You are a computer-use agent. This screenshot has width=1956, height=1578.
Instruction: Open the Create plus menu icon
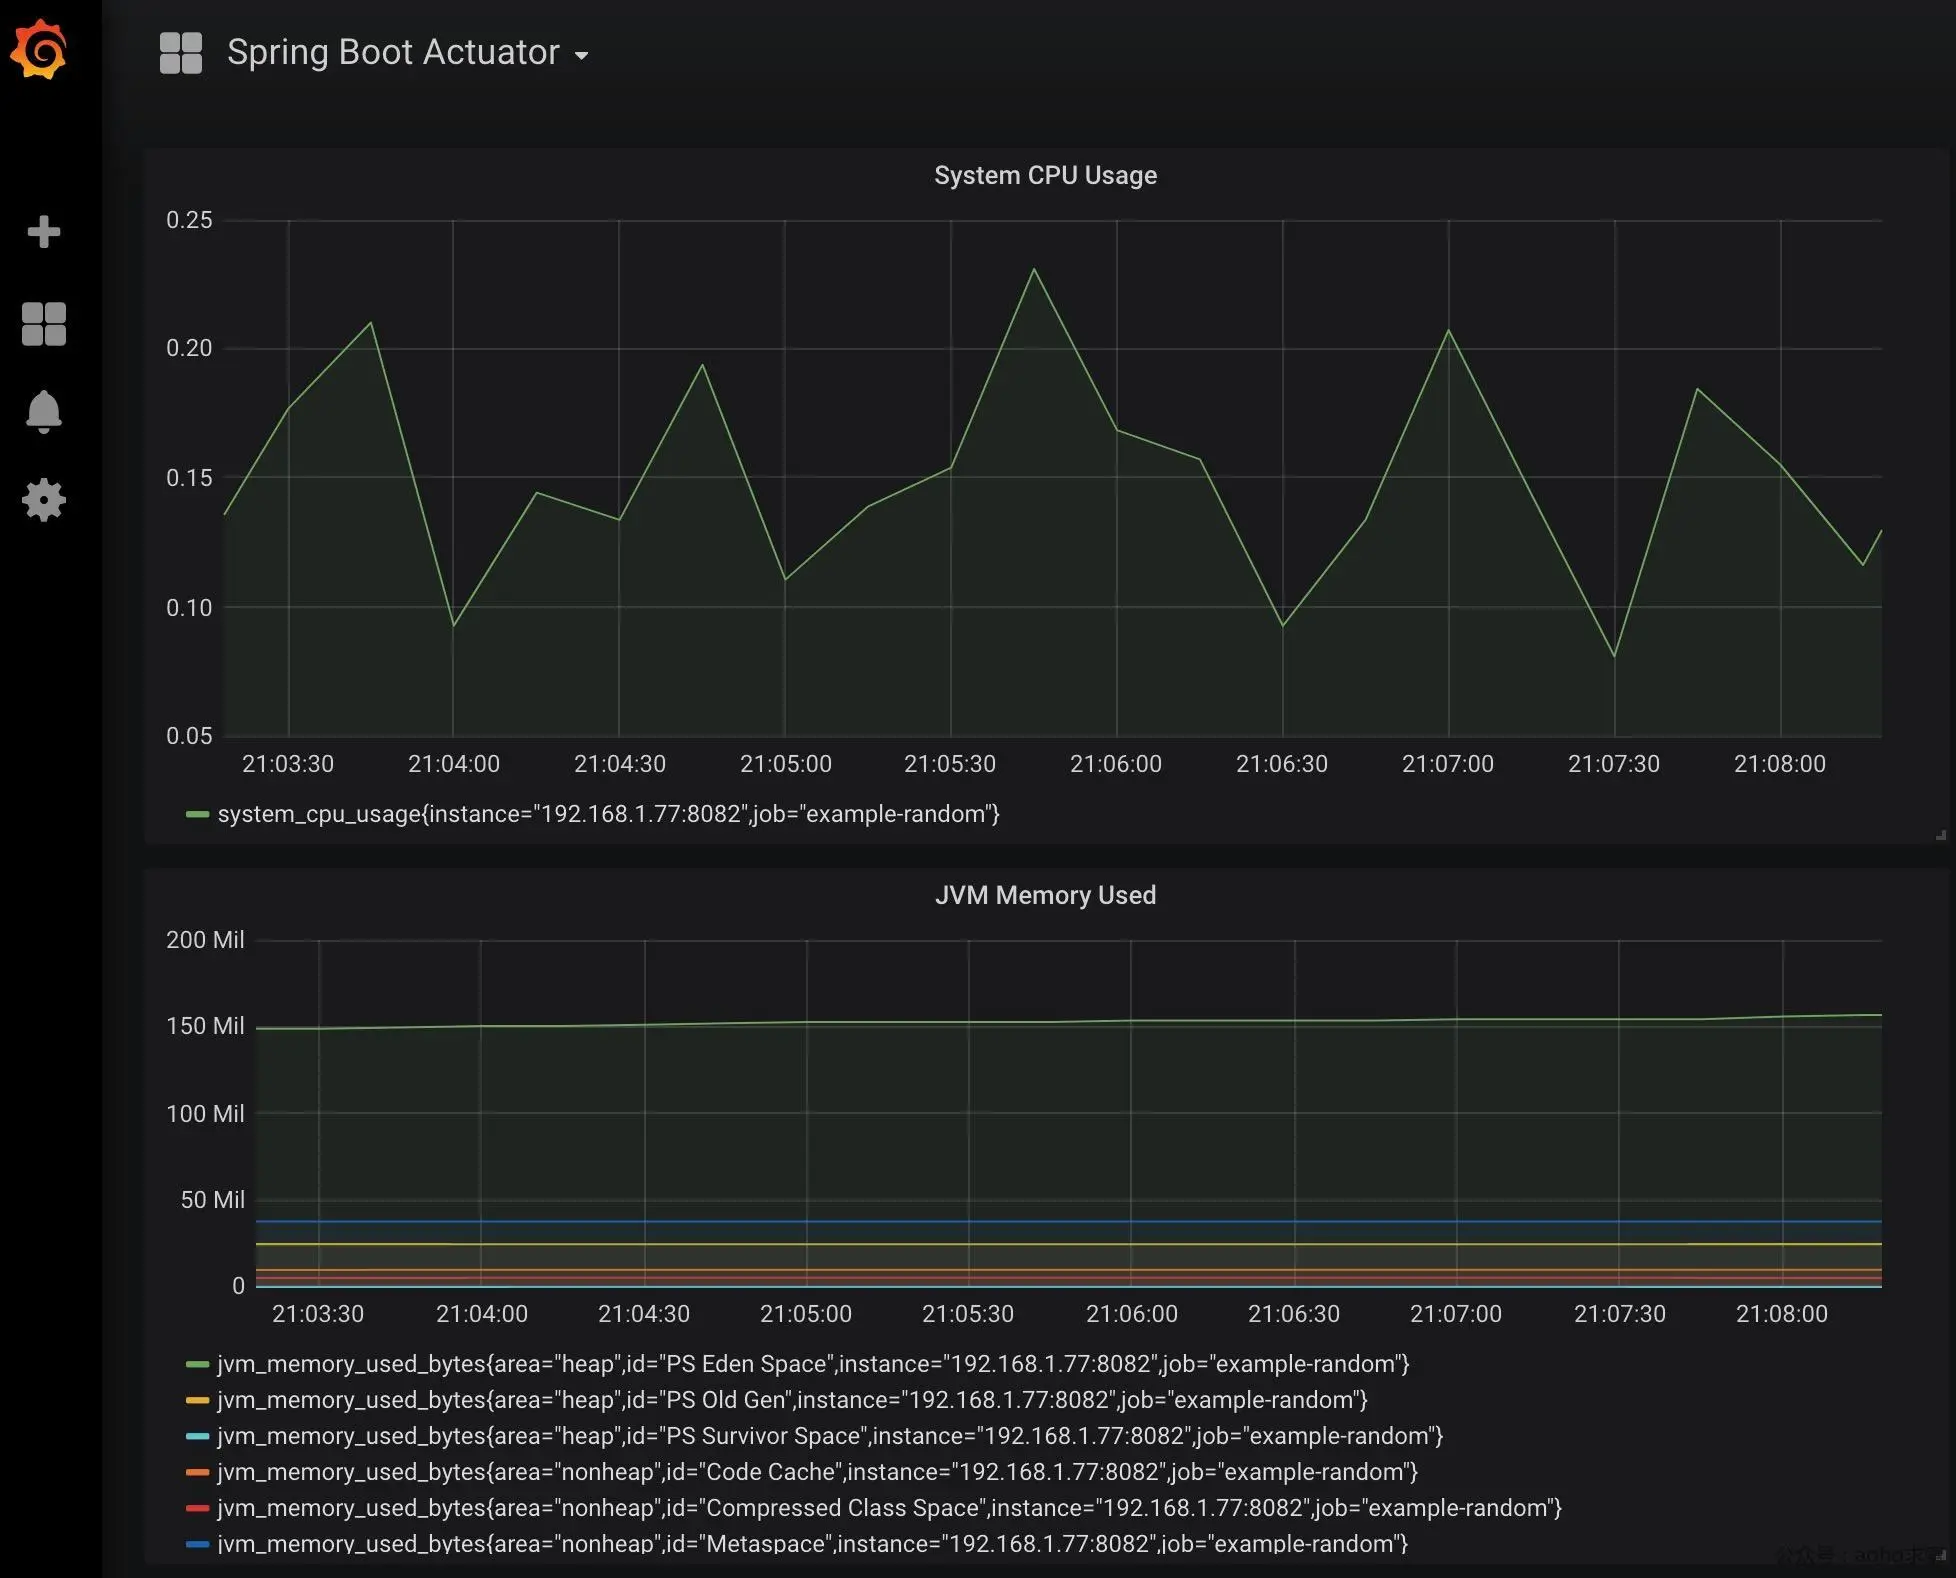(43, 232)
